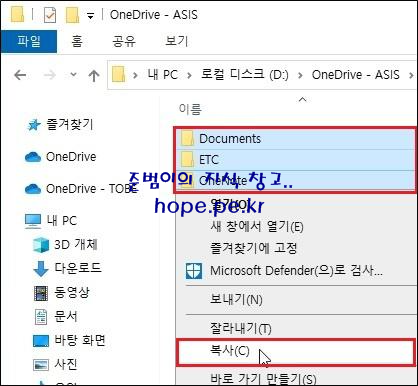Choose 바로 가기 만들기(S) from context menu
Image resolution: width=418 pixels, height=386 pixels.
(x=263, y=379)
